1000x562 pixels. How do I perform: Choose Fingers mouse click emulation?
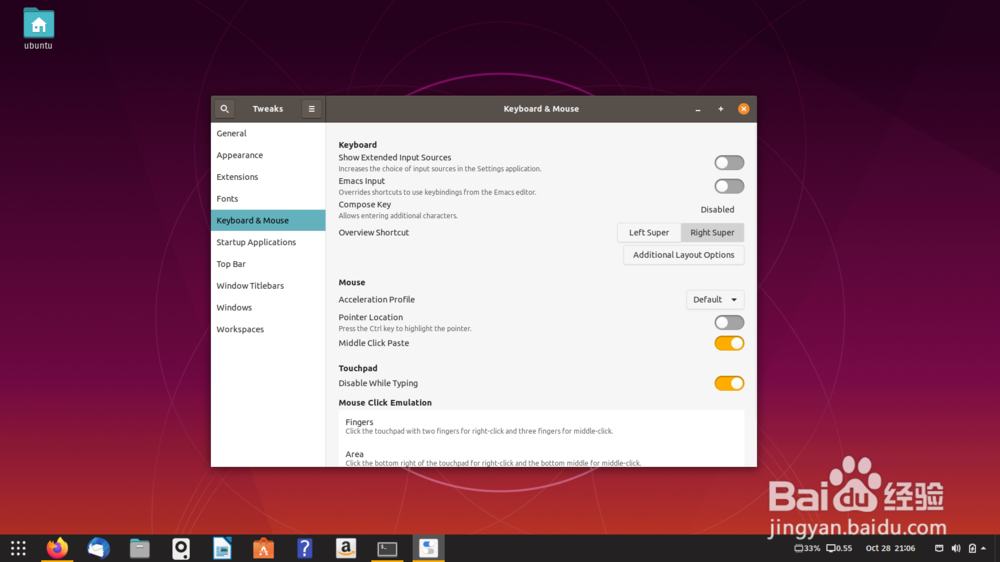tap(541, 426)
